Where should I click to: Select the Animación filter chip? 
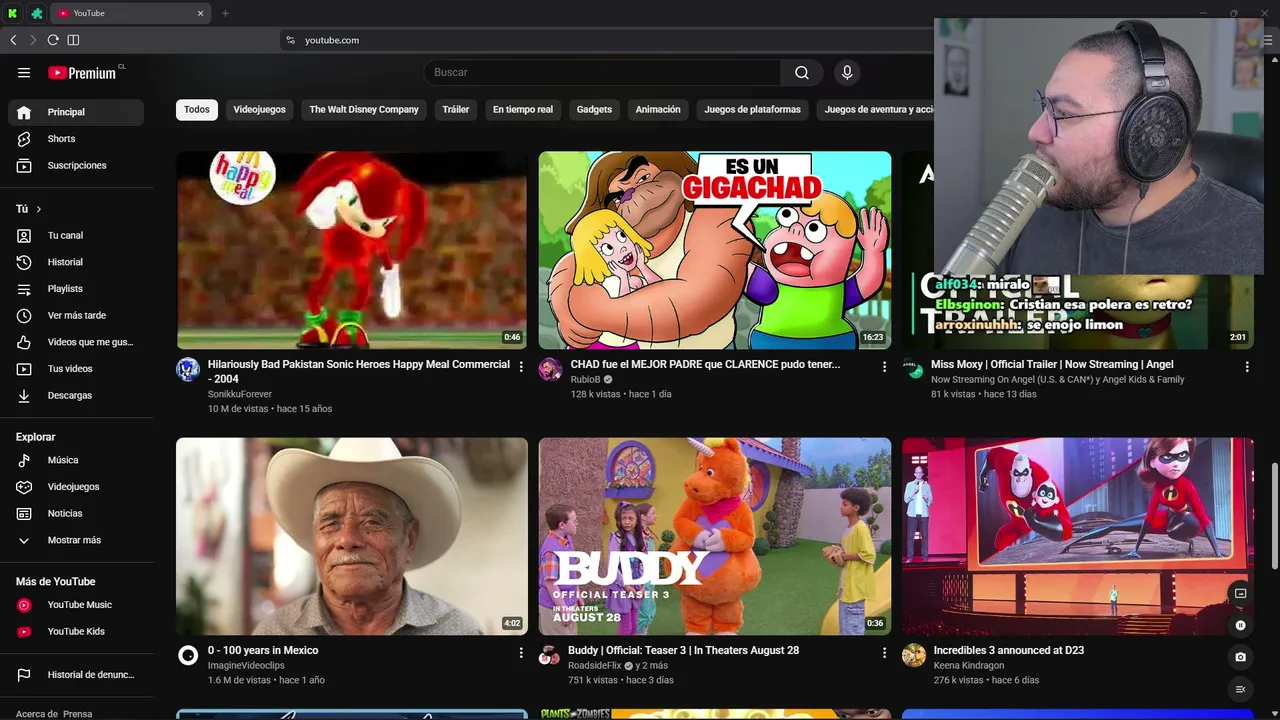click(x=658, y=109)
